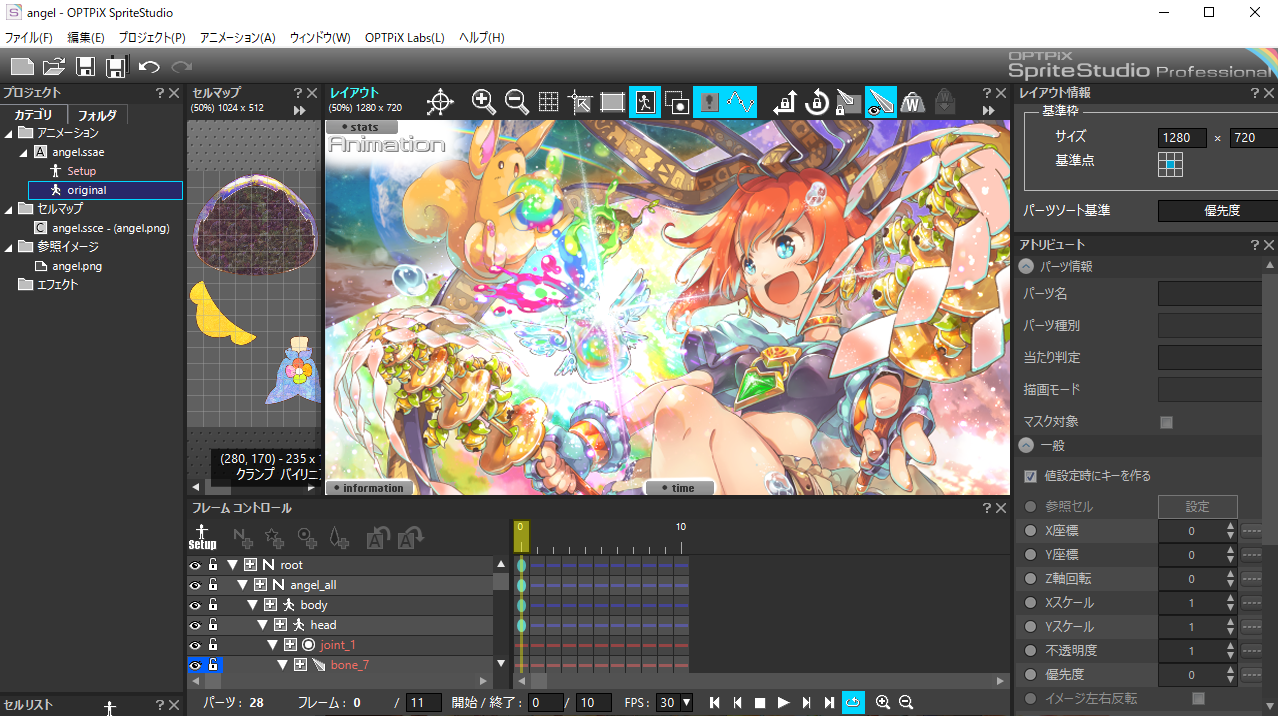Click the stats overlay button in layout
The width and height of the screenshot is (1278, 716).
tap(362, 127)
